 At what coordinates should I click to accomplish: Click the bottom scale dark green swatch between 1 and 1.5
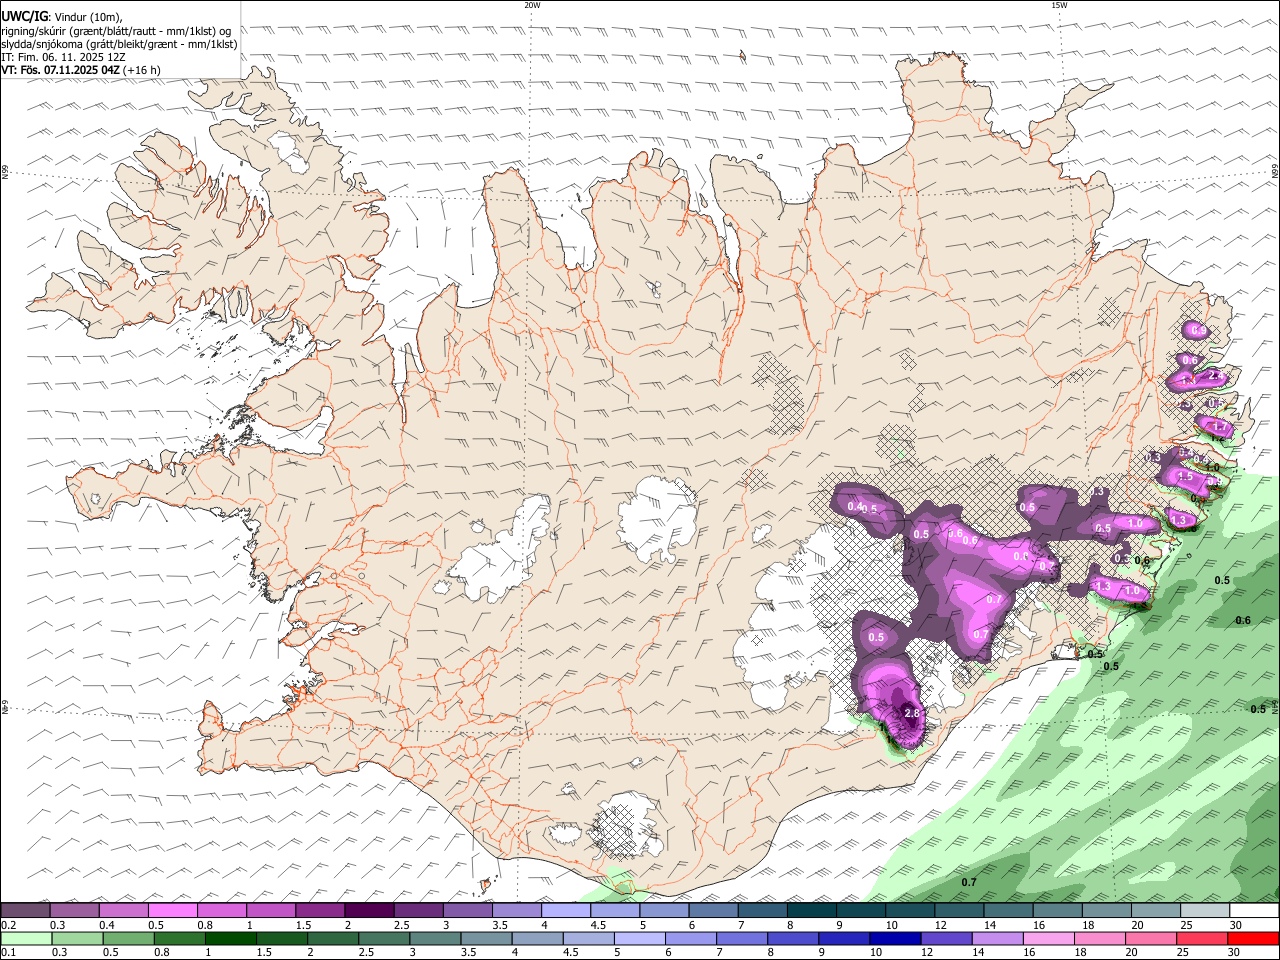point(232,938)
